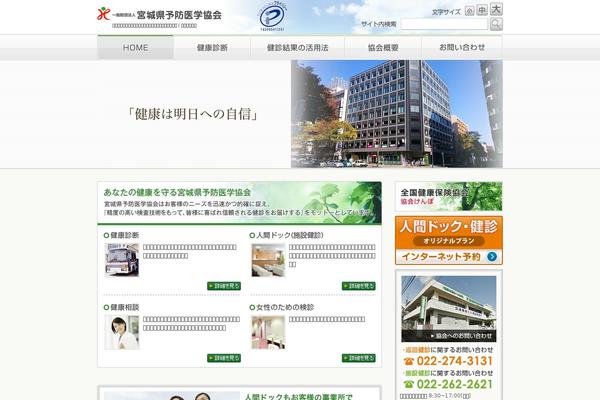
Task: Set text size to medium (中)
Action: (482, 10)
